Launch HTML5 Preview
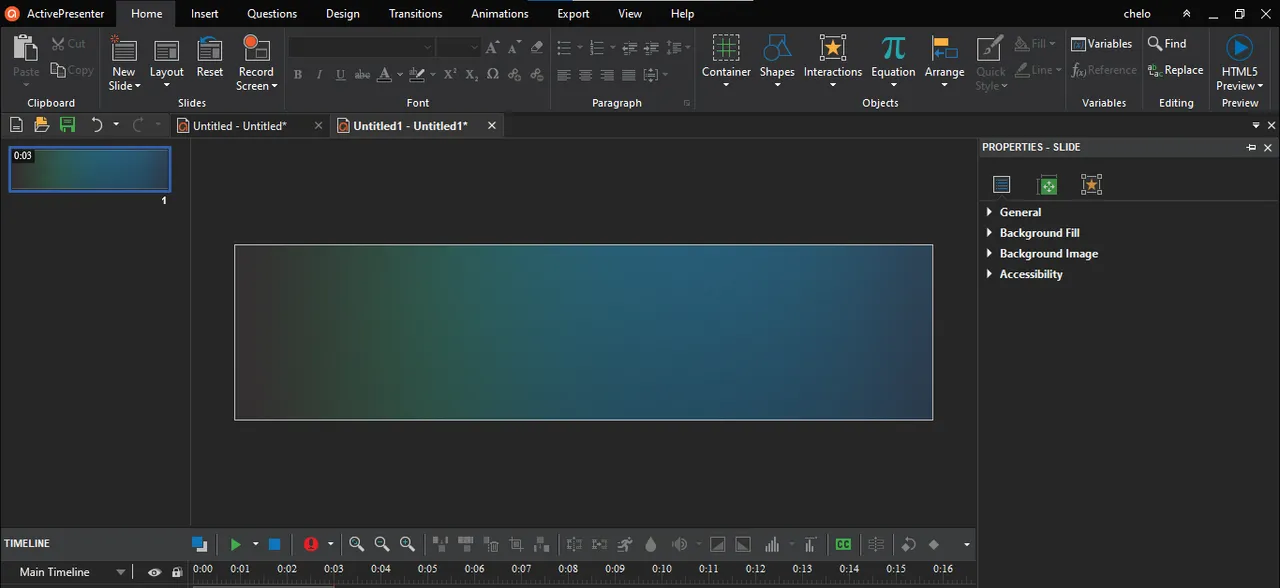Image resolution: width=1280 pixels, height=588 pixels. (1240, 63)
